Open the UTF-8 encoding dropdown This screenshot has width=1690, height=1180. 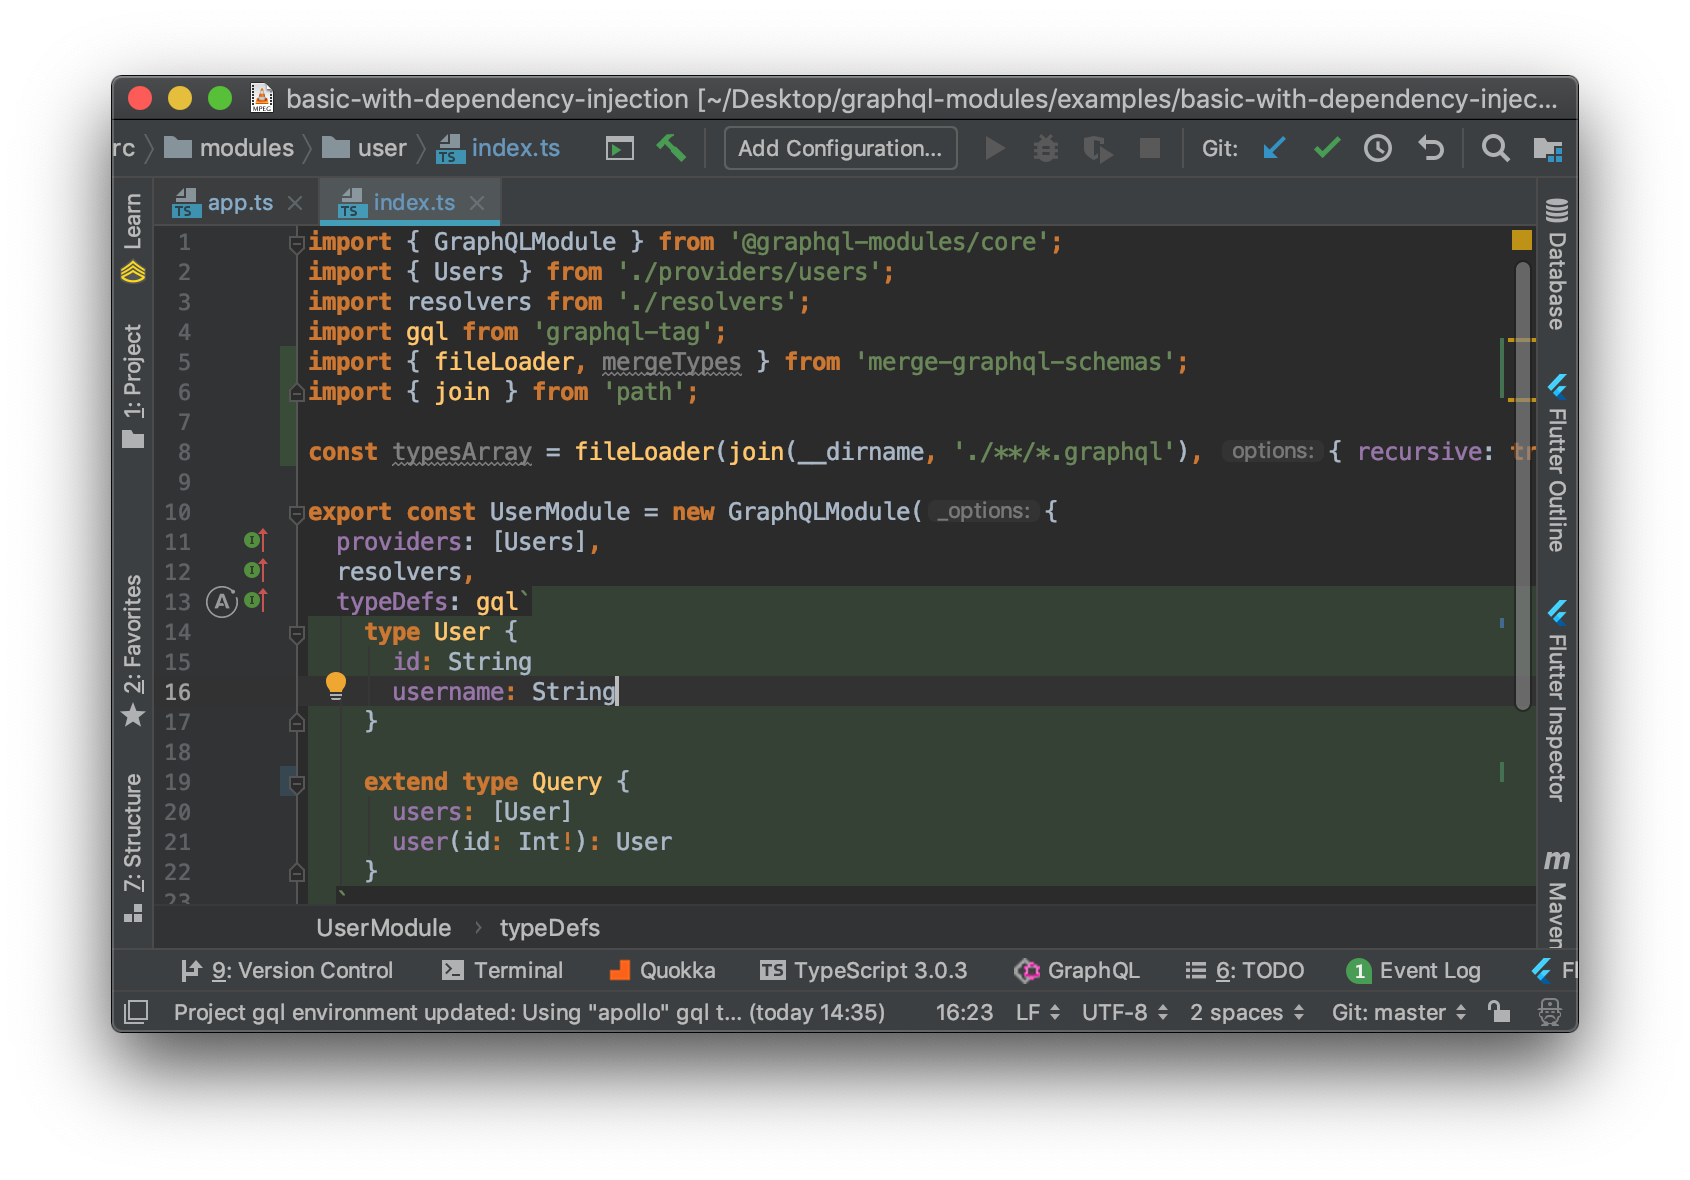click(x=1125, y=1012)
